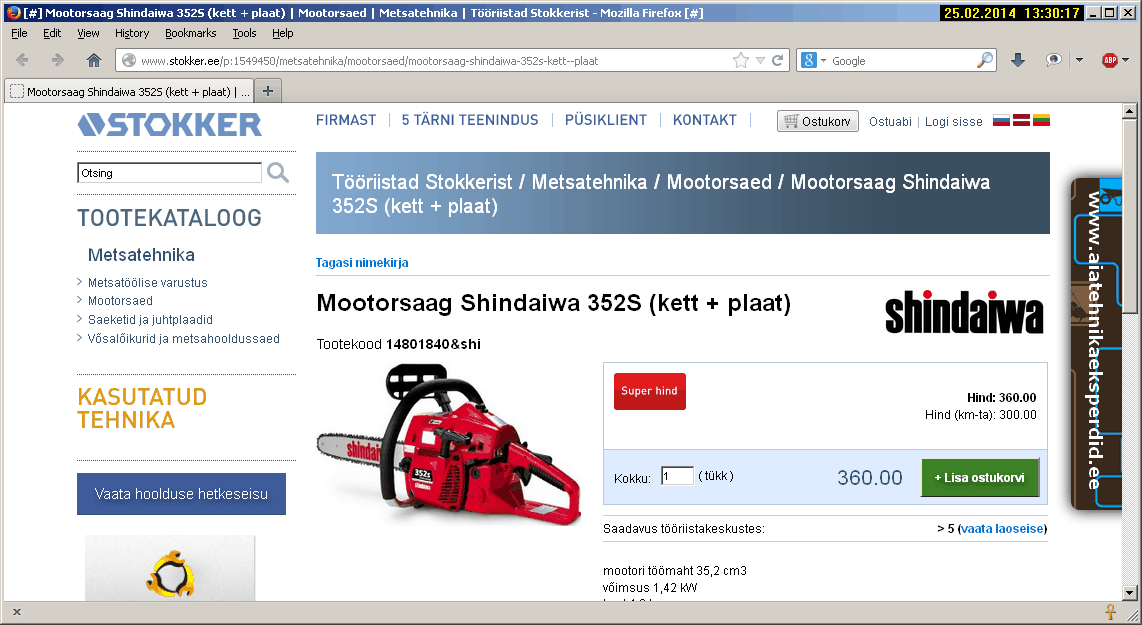Click the Stokker site search magnifier

tap(278, 173)
